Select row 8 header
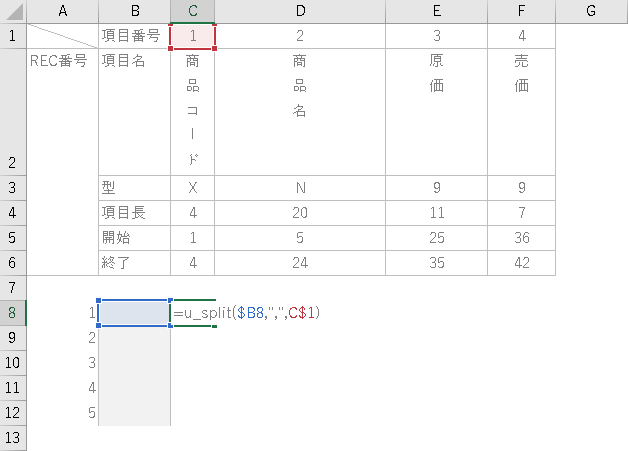 click(13, 313)
